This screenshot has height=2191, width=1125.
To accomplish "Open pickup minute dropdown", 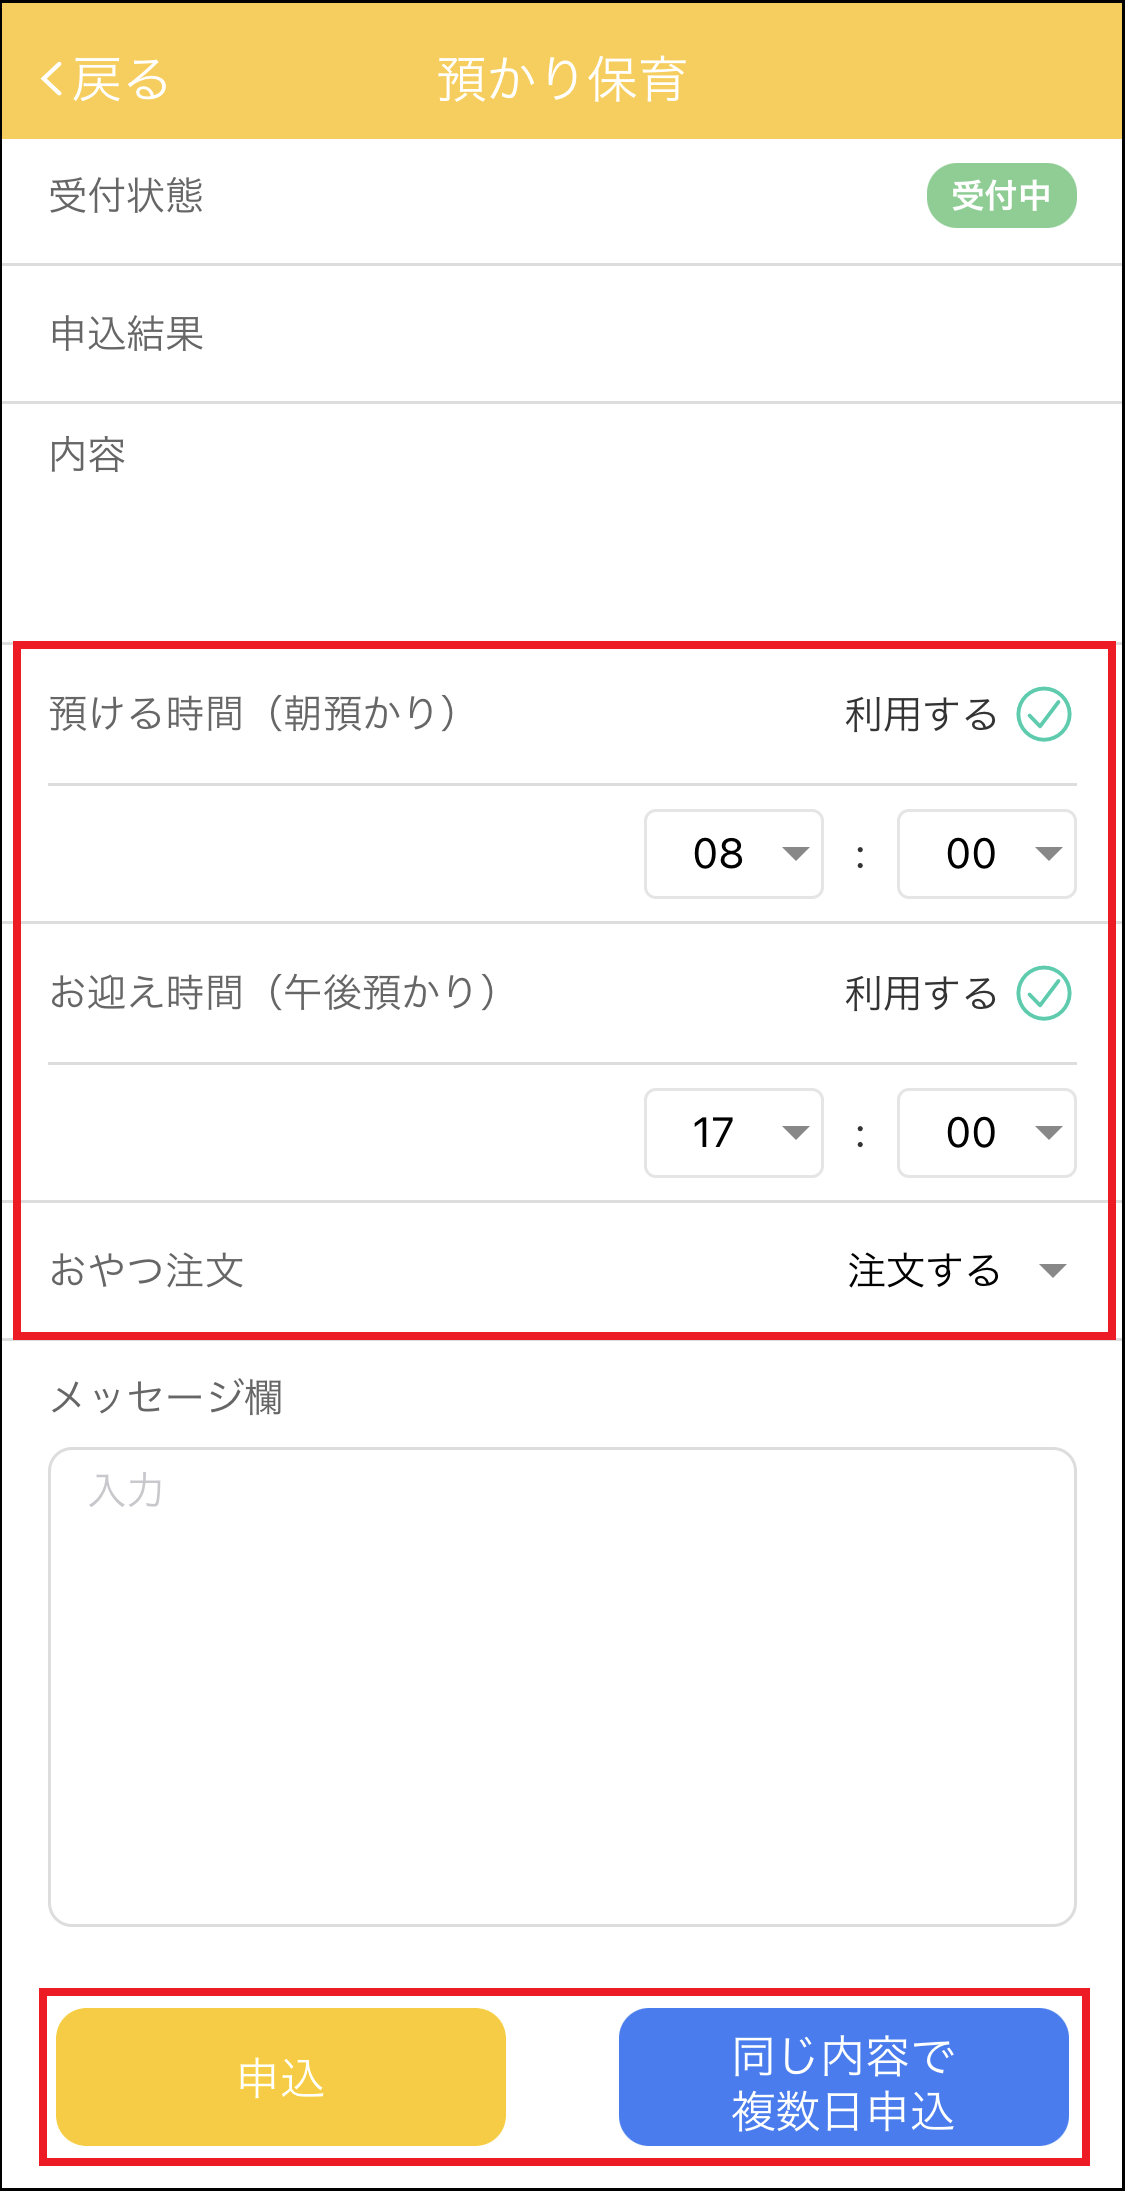I will pyautogui.click(x=986, y=1133).
